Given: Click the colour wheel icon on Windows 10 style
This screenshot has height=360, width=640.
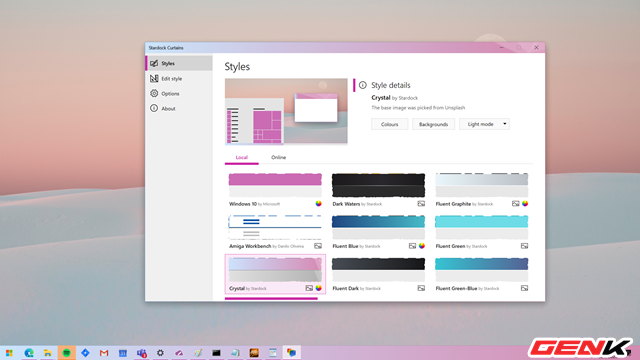Looking at the screenshot, I should 318,204.
